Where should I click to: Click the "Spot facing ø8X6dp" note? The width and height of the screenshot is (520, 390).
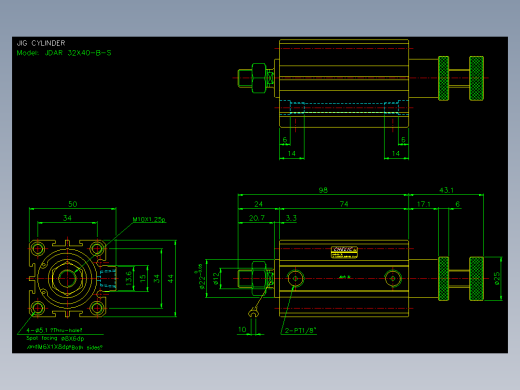click(55, 338)
